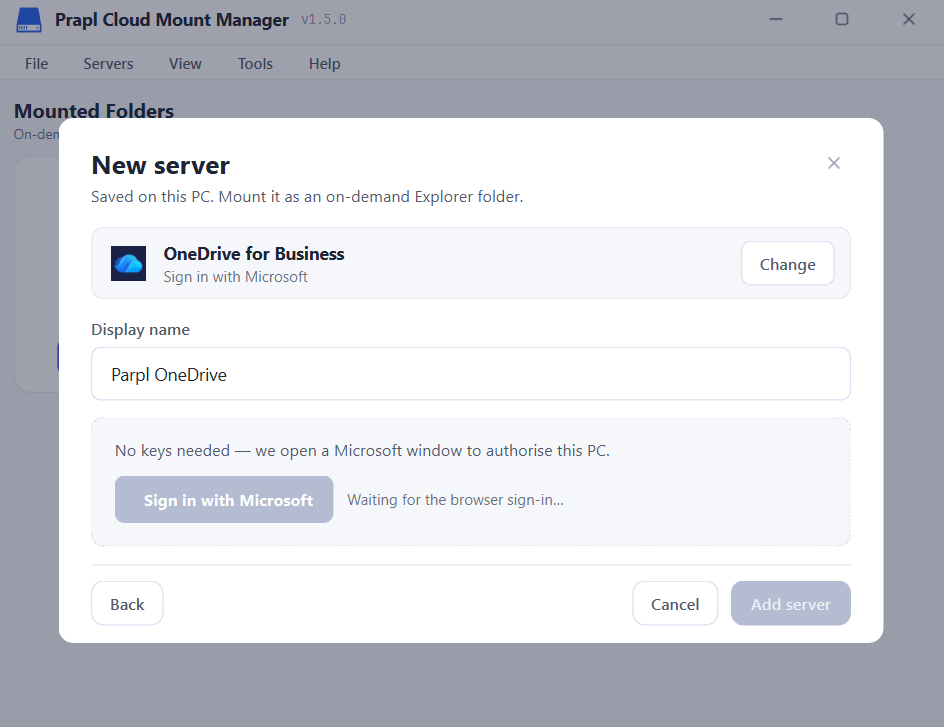The width and height of the screenshot is (944, 727).
Task: Click the 'No keys needed' info text
Action: coord(362,451)
